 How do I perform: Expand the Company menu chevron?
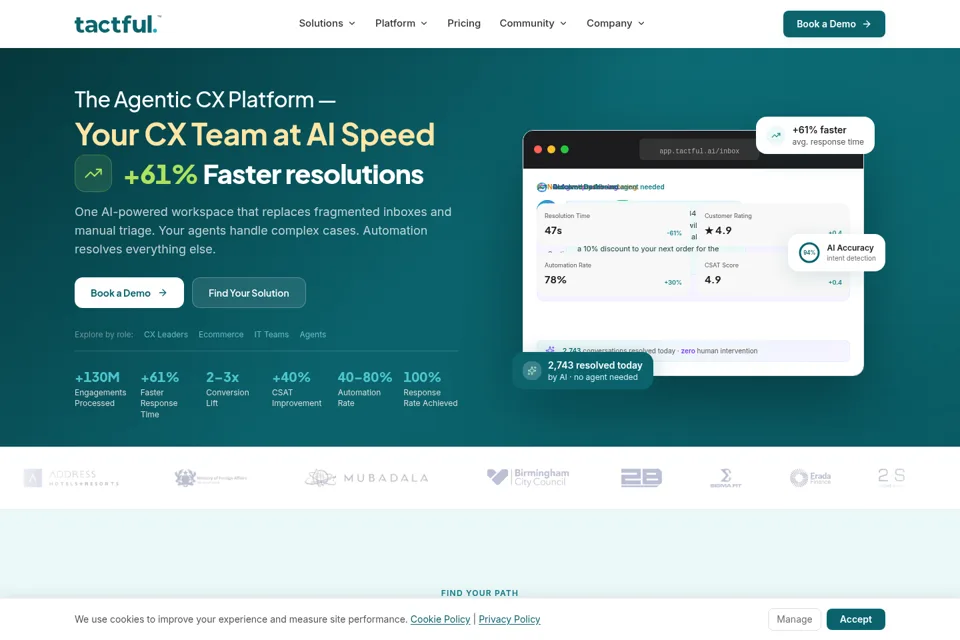pyautogui.click(x=641, y=24)
